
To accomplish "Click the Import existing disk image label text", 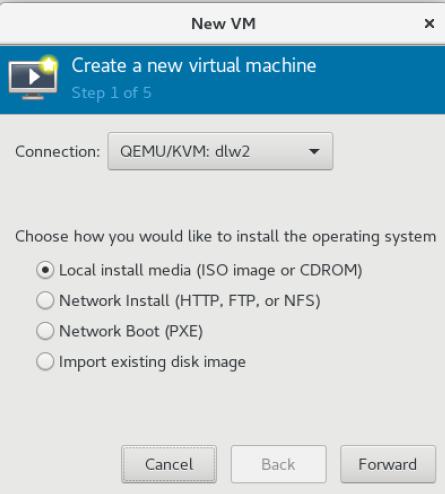I will pyautogui.click(x=152, y=362).
